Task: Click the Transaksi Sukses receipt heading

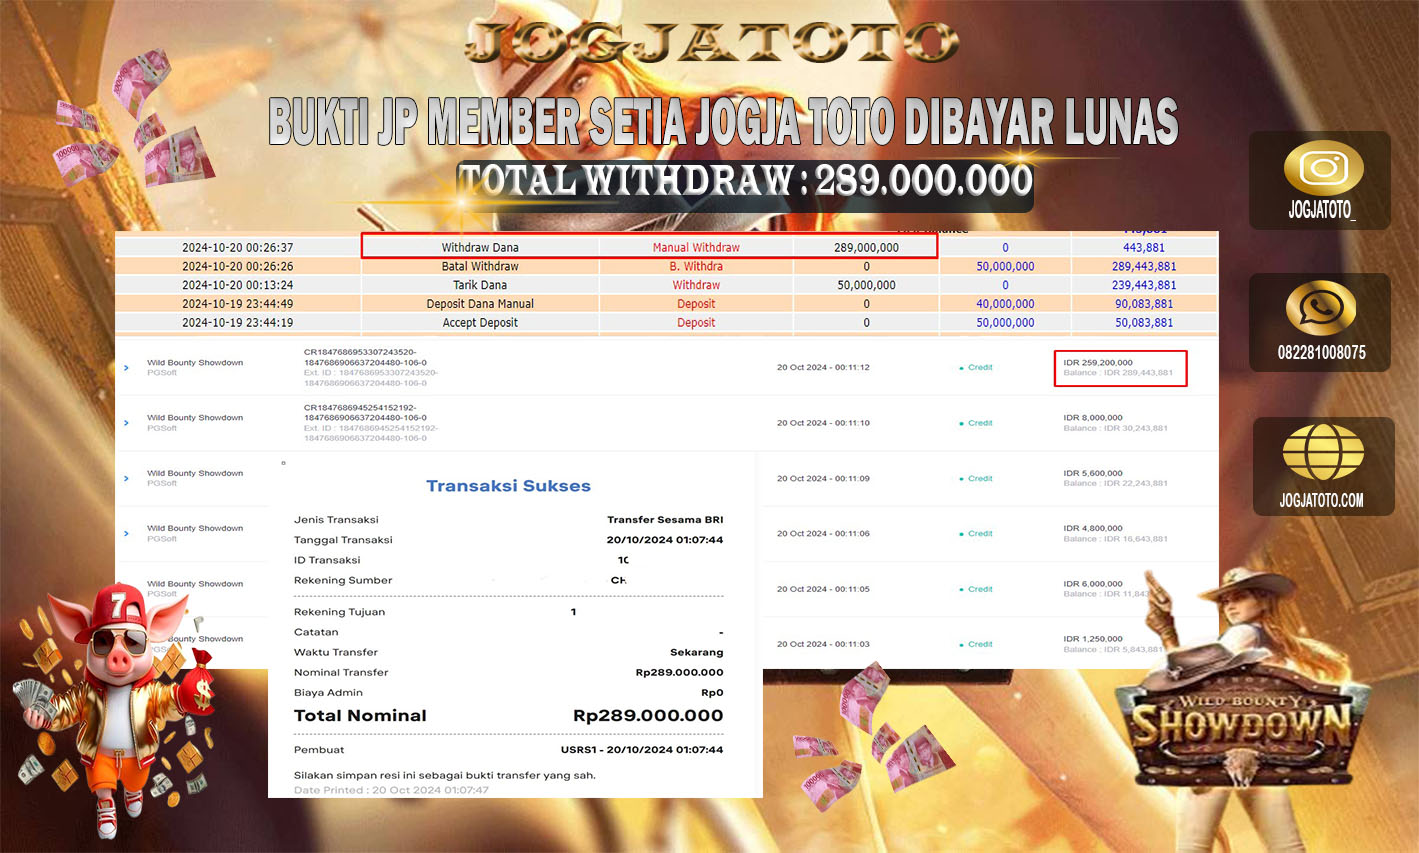Action: click(x=508, y=486)
